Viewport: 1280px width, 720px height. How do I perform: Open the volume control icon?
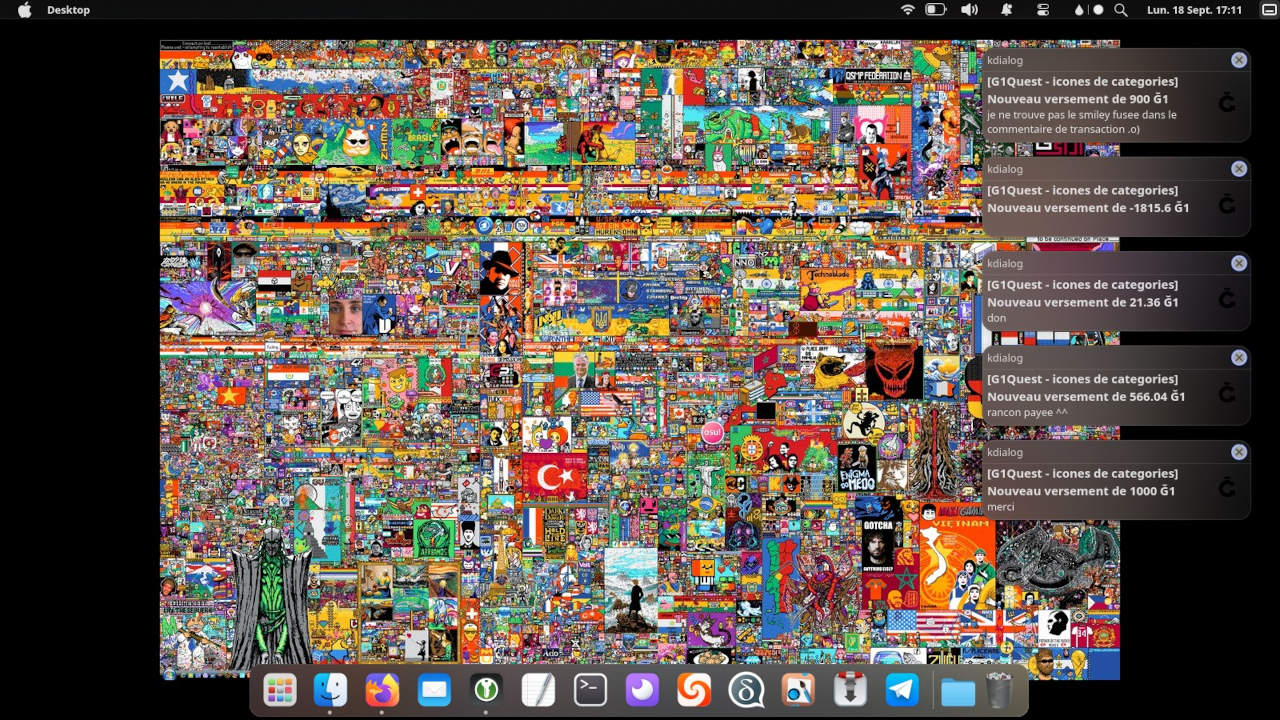(969, 9)
